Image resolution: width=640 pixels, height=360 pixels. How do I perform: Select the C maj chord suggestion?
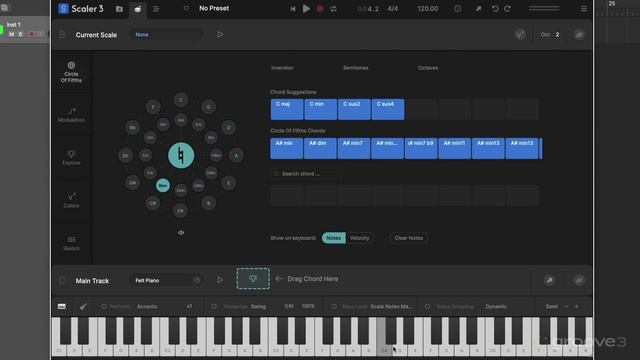(287, 109)
